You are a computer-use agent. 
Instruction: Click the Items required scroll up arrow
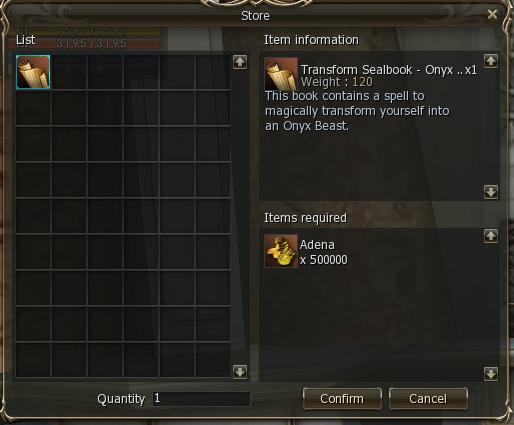(x=491, y=236)
